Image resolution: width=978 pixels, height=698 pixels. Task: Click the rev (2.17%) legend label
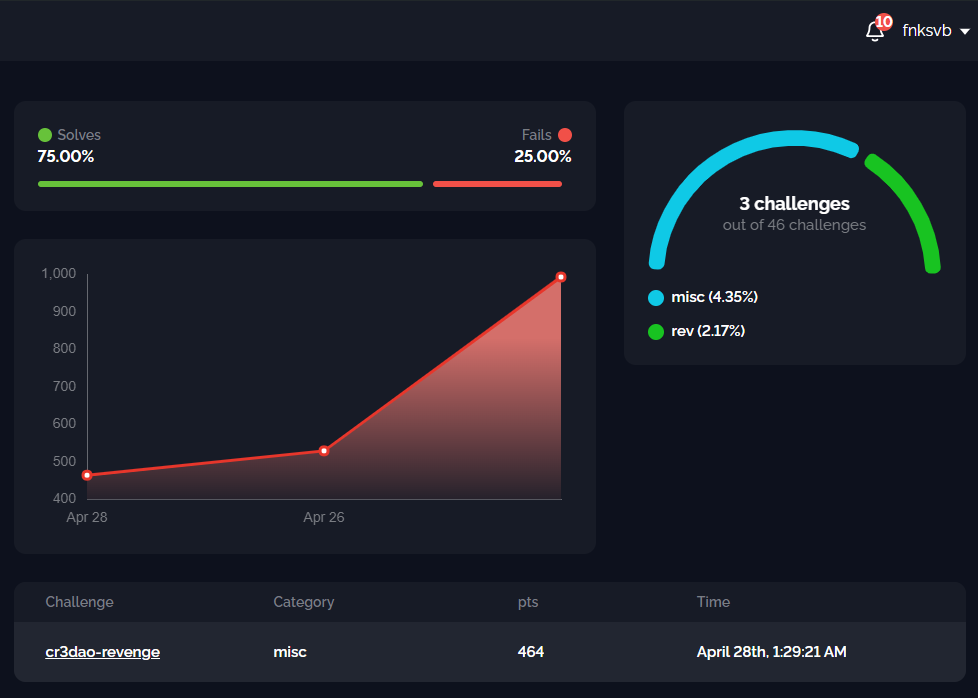click(x=707, y=331)
